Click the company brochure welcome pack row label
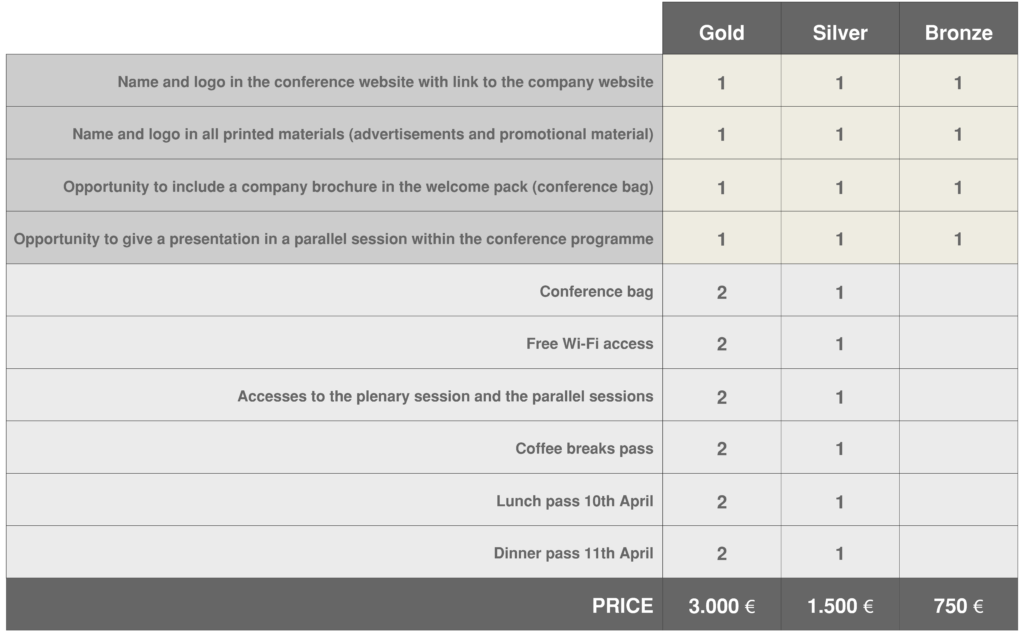The width and height of the screenshot is (1024, 635). pos(358,187)
